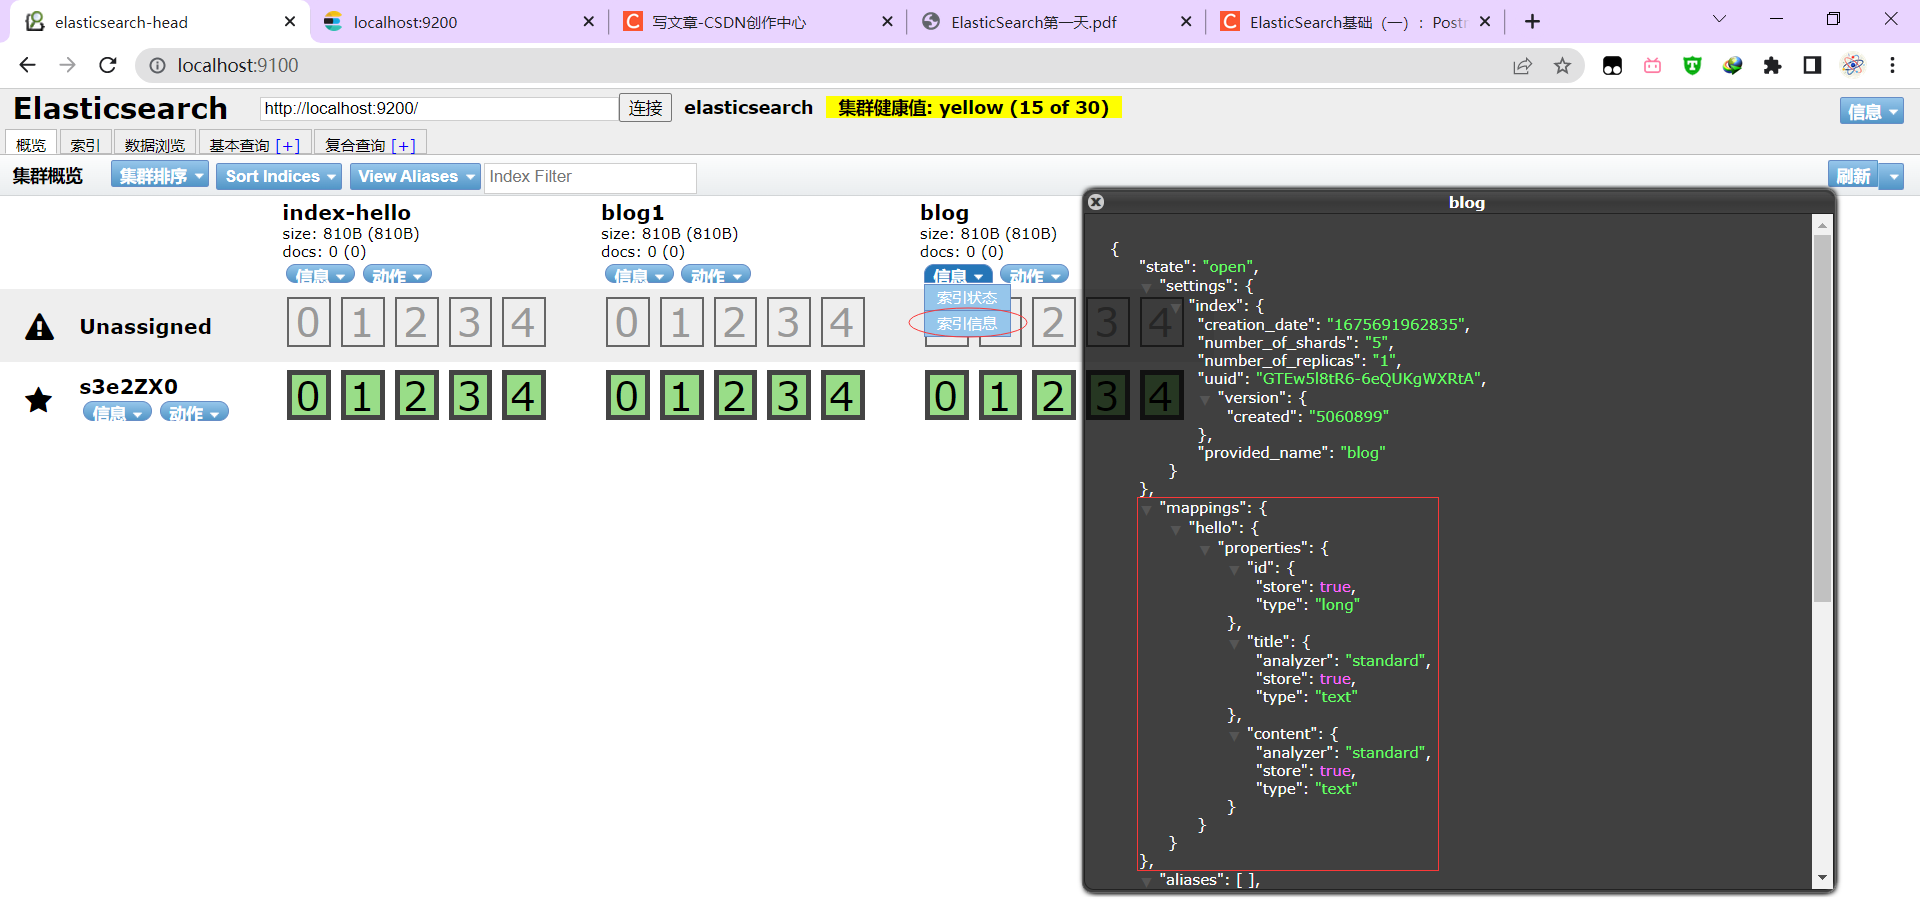Open the refresh interval dropdown arrow
This screenshot has width=1920, height=908.
1891,176
